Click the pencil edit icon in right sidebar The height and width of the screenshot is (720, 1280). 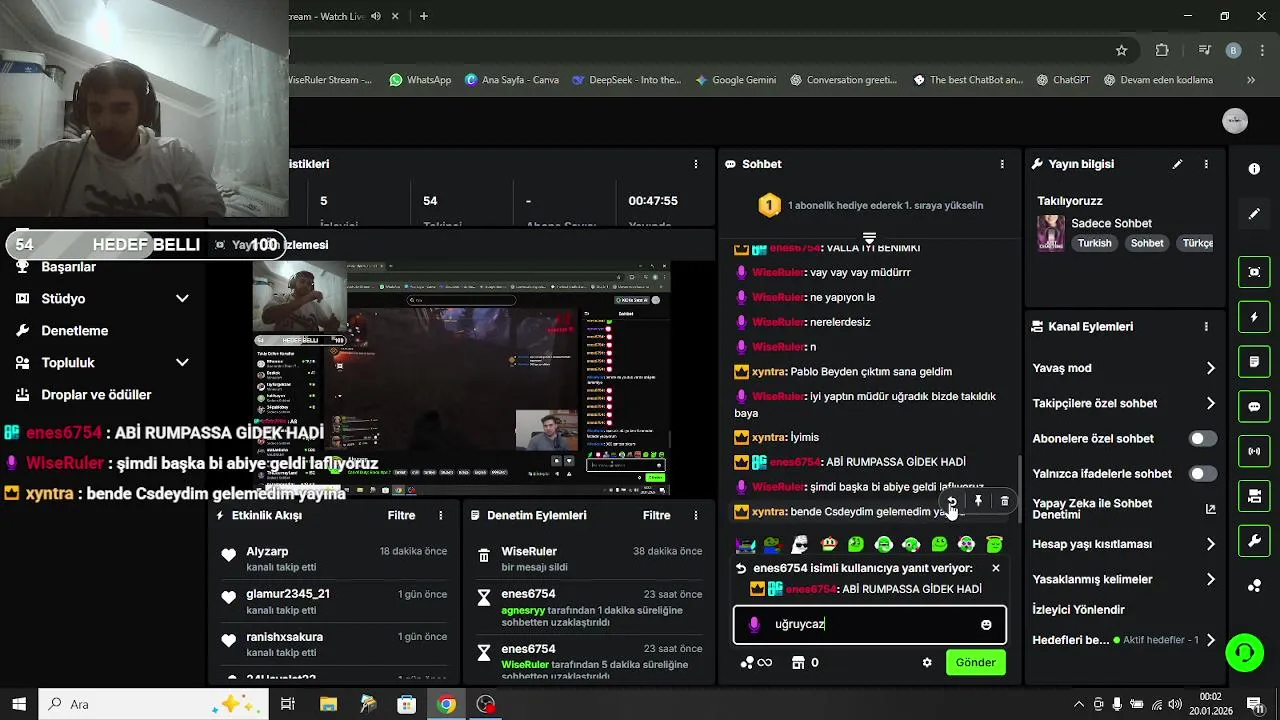click(1254, 213)
